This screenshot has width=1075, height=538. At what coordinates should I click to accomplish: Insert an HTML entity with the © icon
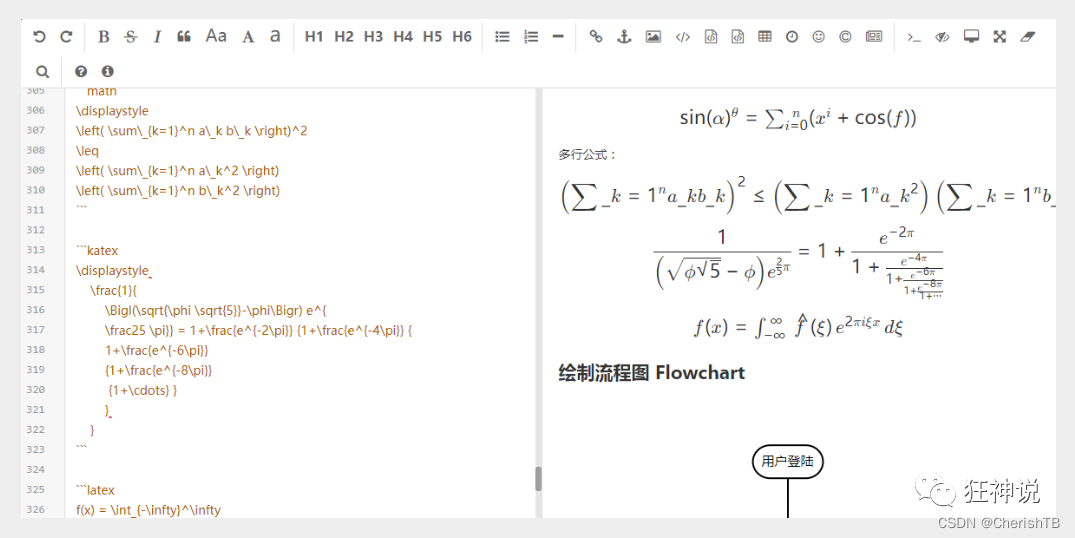(x=845, y=37)
